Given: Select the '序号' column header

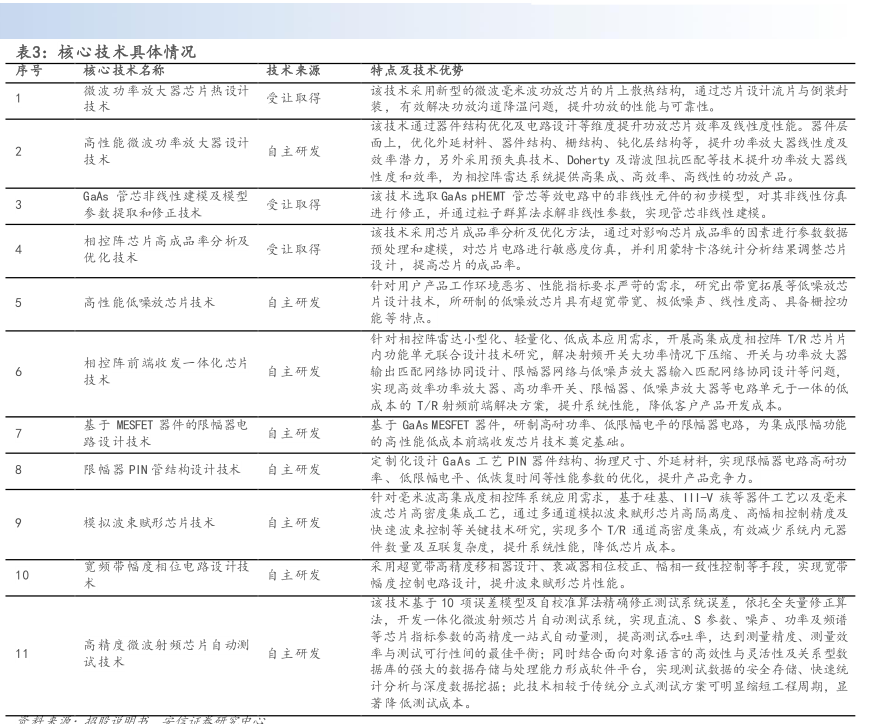Looking at the screenshot, I should pos(29,71).
